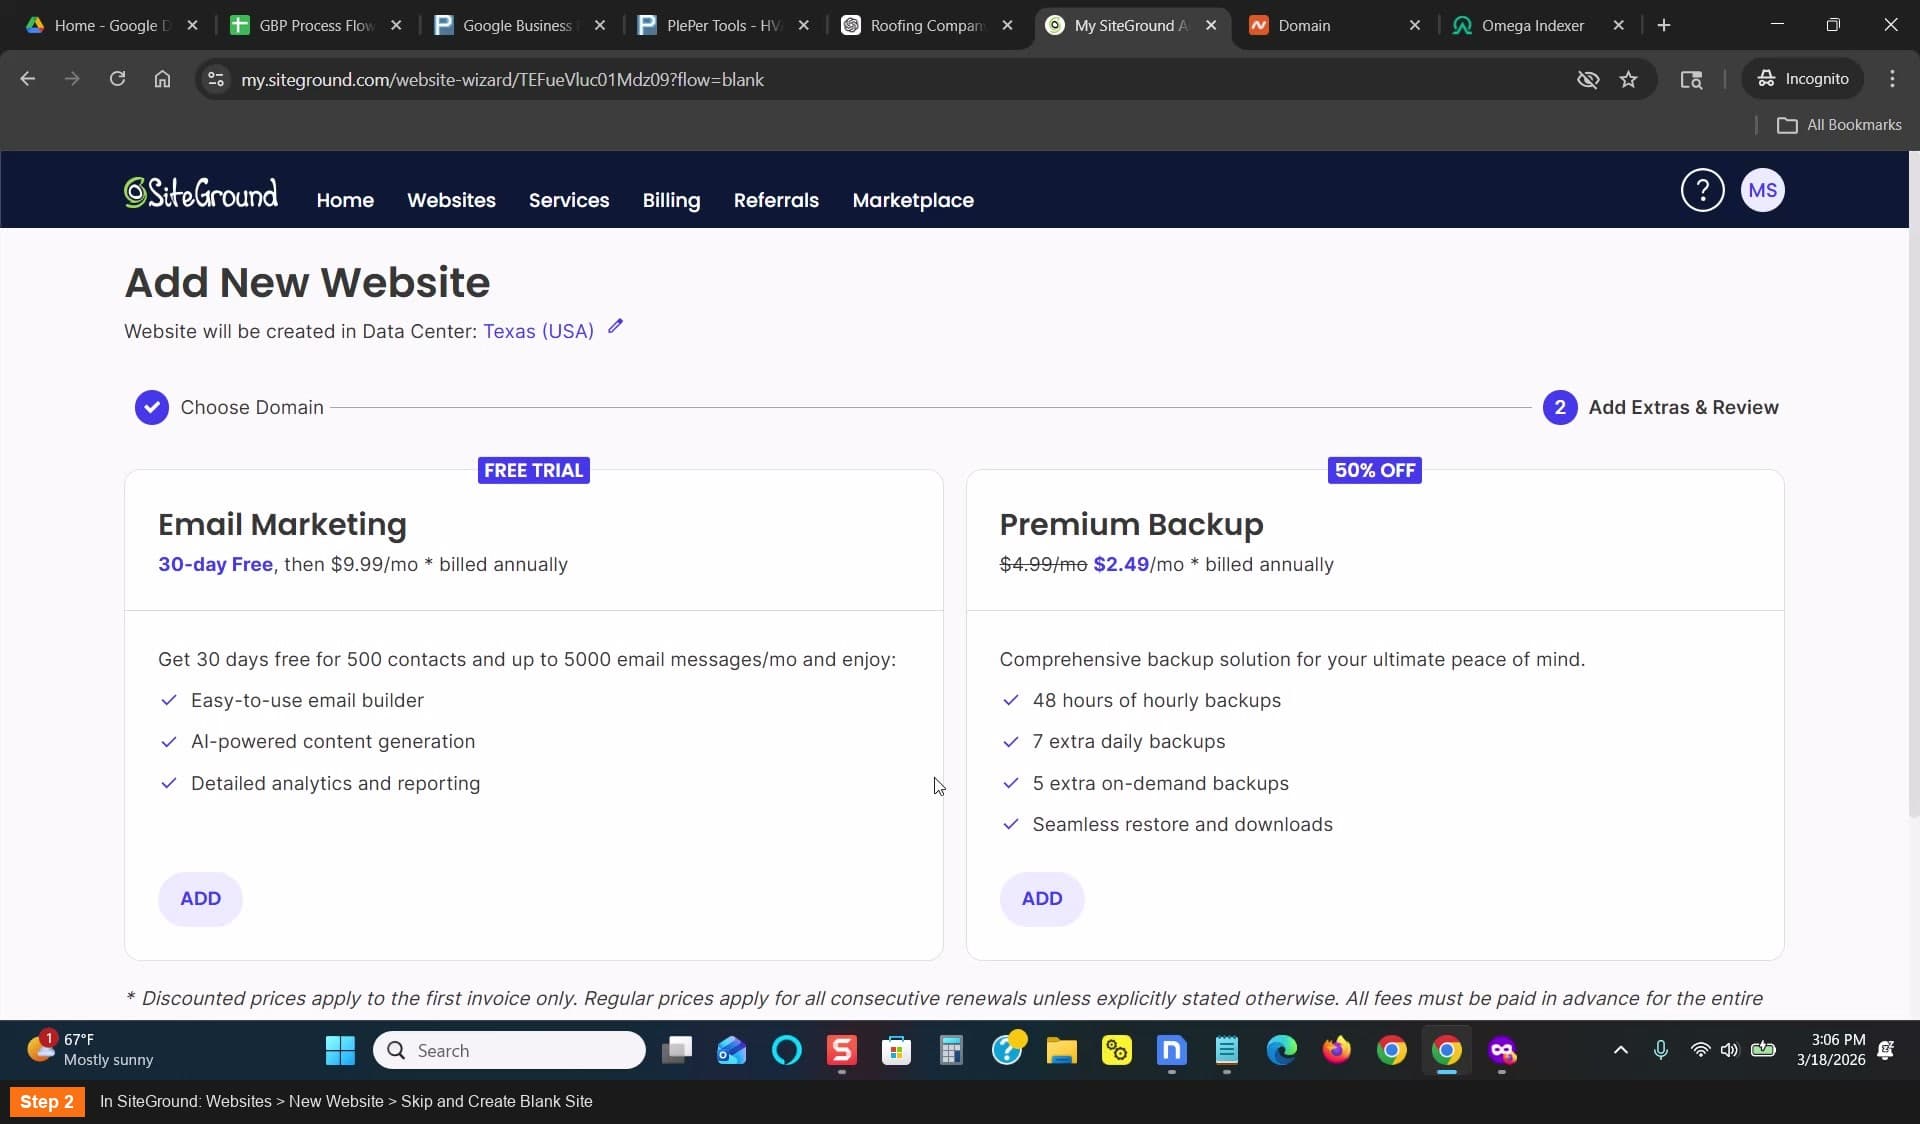Click the FREE TRIAL badge
This screenshot has height=1124, width=1920.
[x=533, y=470]
